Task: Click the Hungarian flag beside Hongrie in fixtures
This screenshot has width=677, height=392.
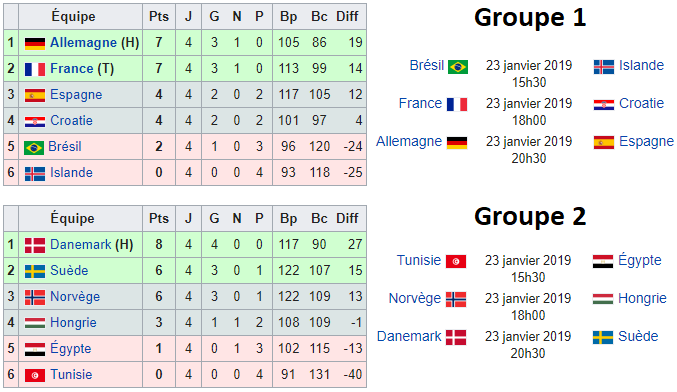Action: click(x=603, y=299)
